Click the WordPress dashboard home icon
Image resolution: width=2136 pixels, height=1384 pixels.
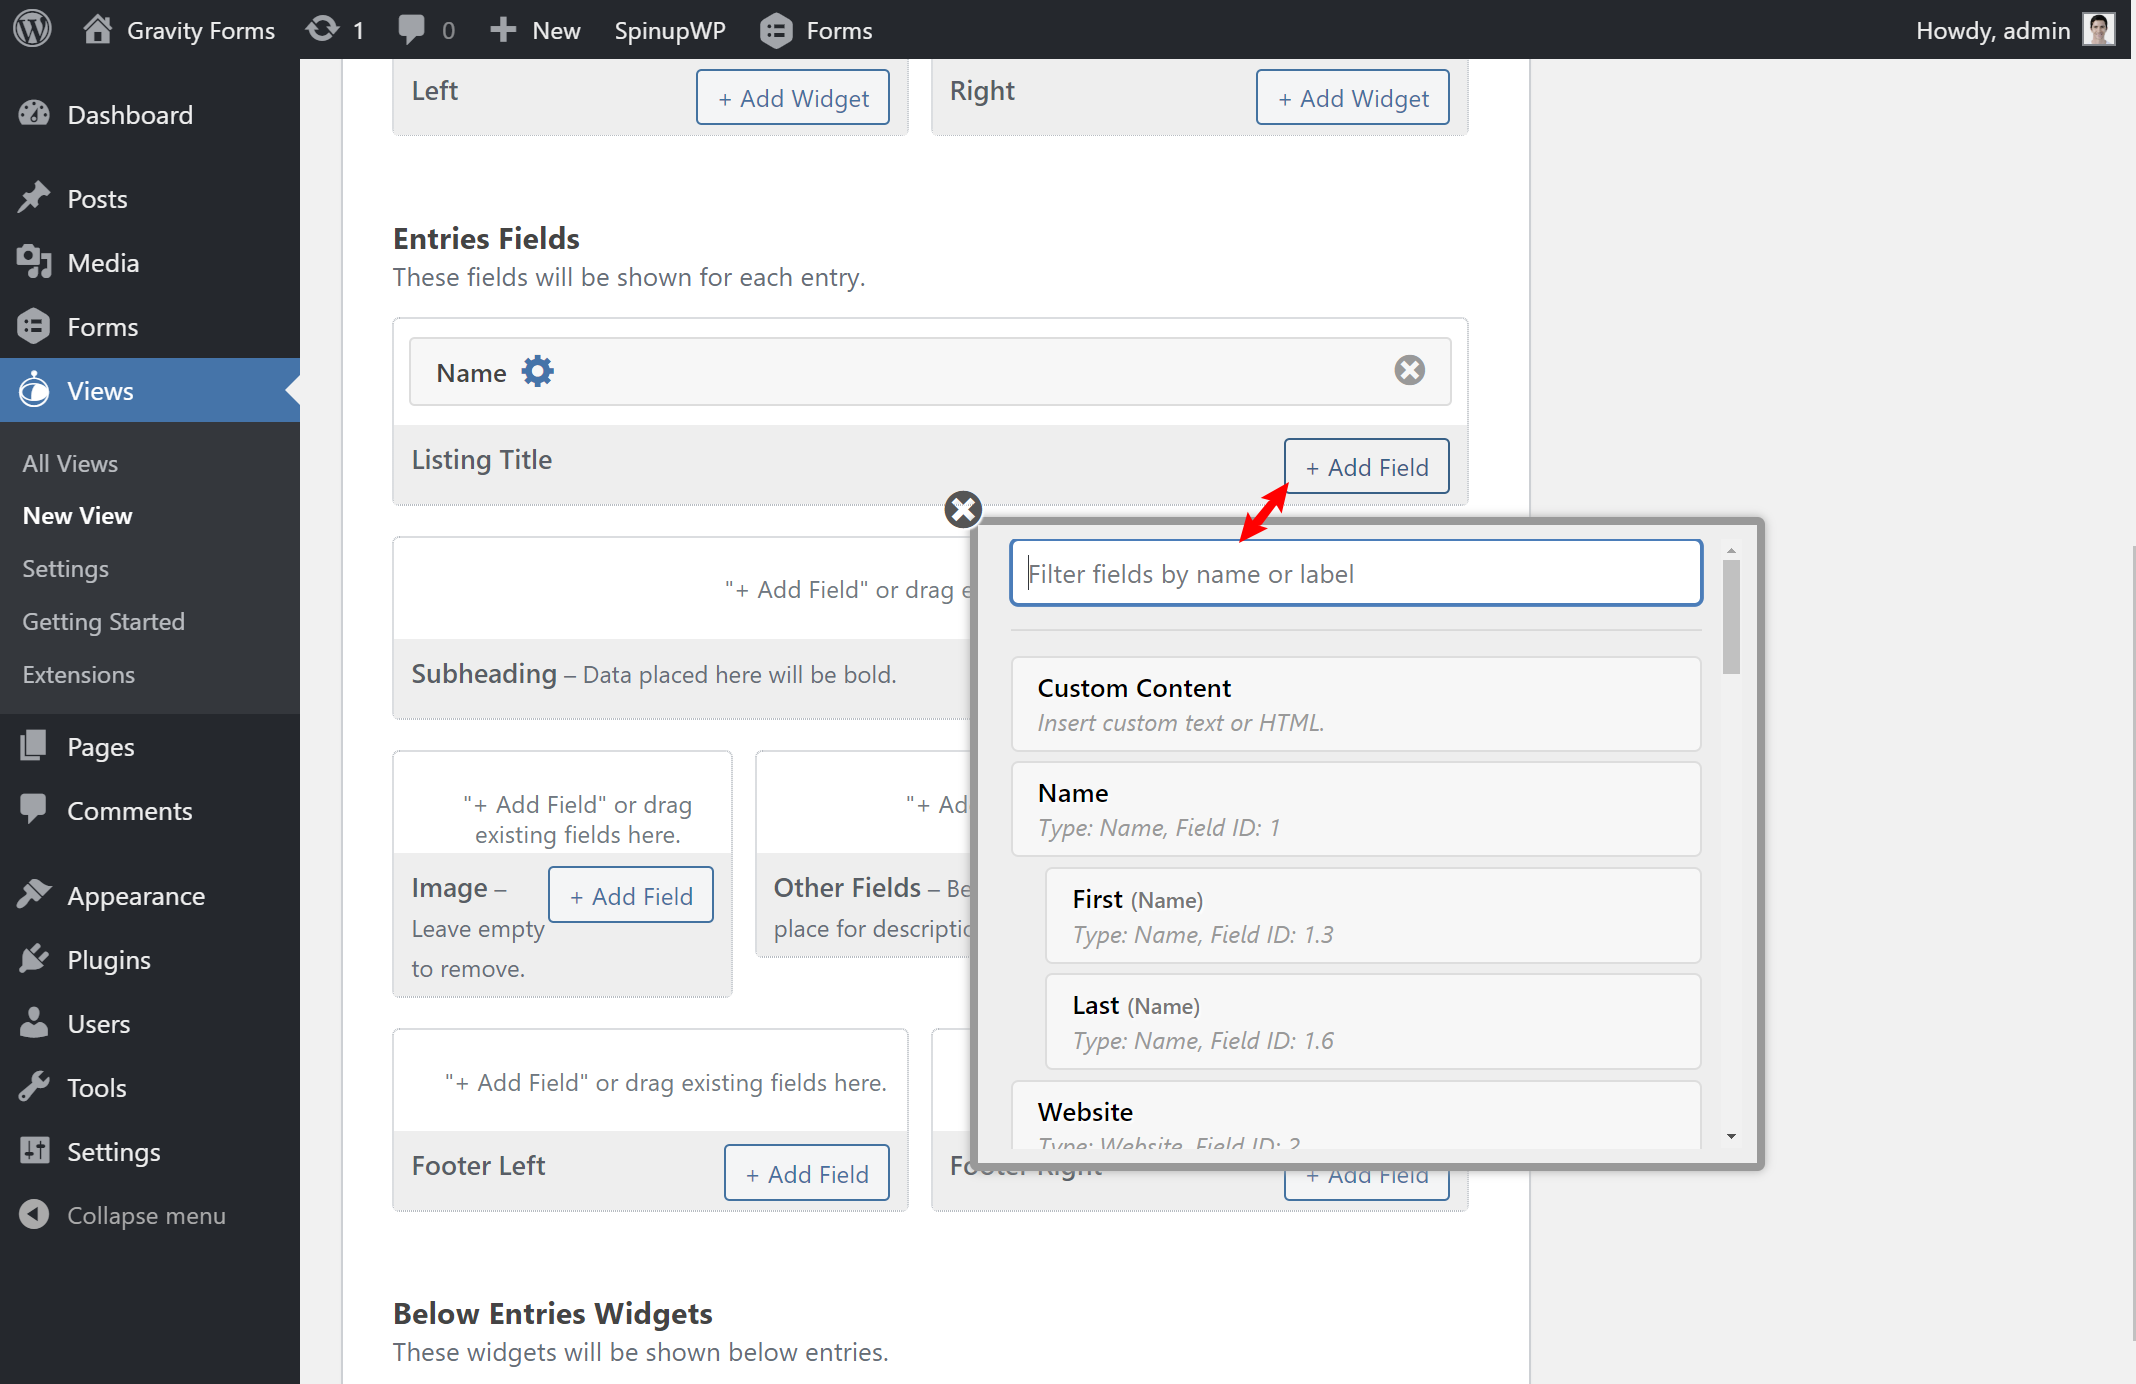97,30
